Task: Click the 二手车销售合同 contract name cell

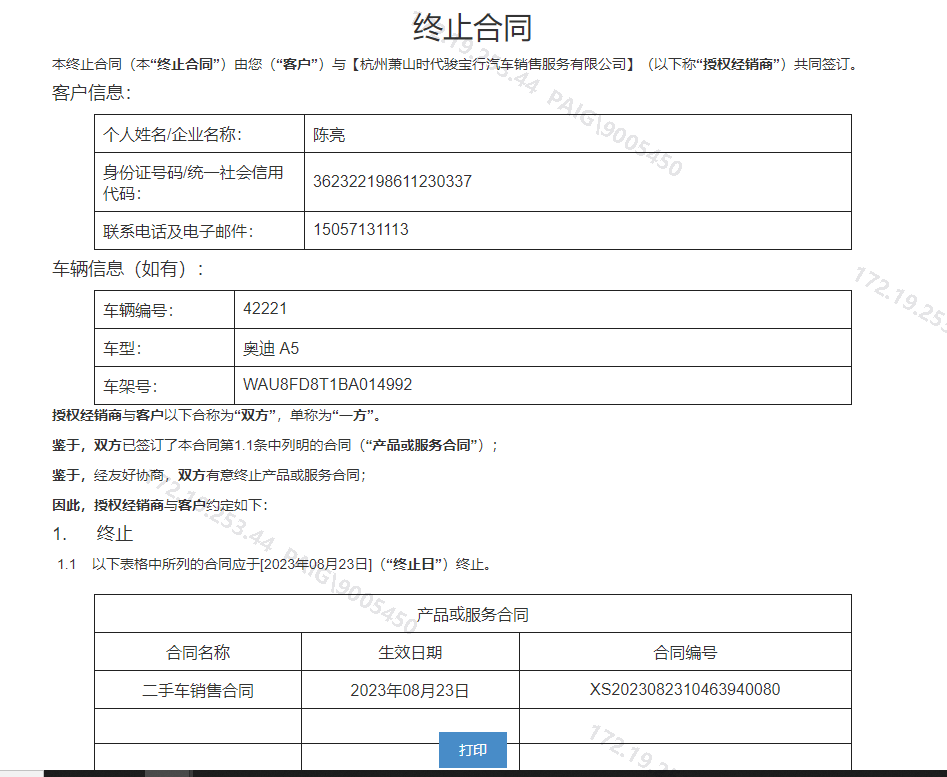Action: tap(198, 690)
